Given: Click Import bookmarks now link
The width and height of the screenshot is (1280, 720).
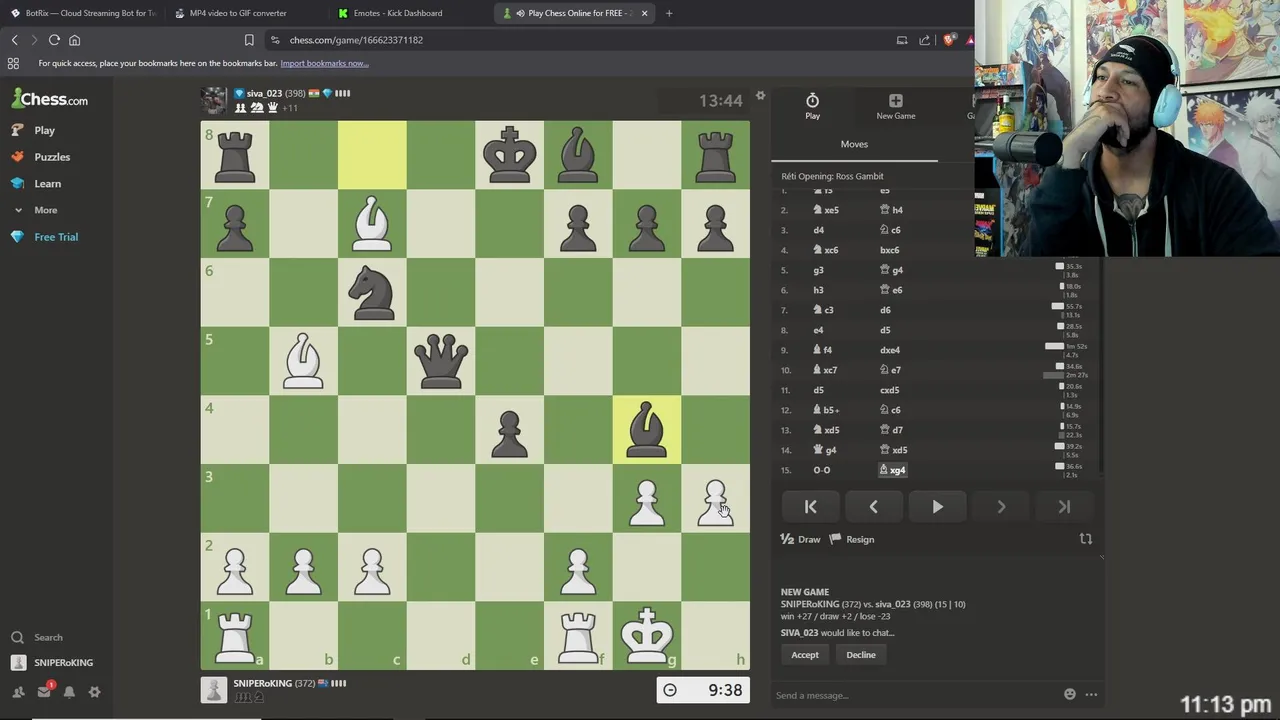Looking at the screenshot, I should coord(324,63).
